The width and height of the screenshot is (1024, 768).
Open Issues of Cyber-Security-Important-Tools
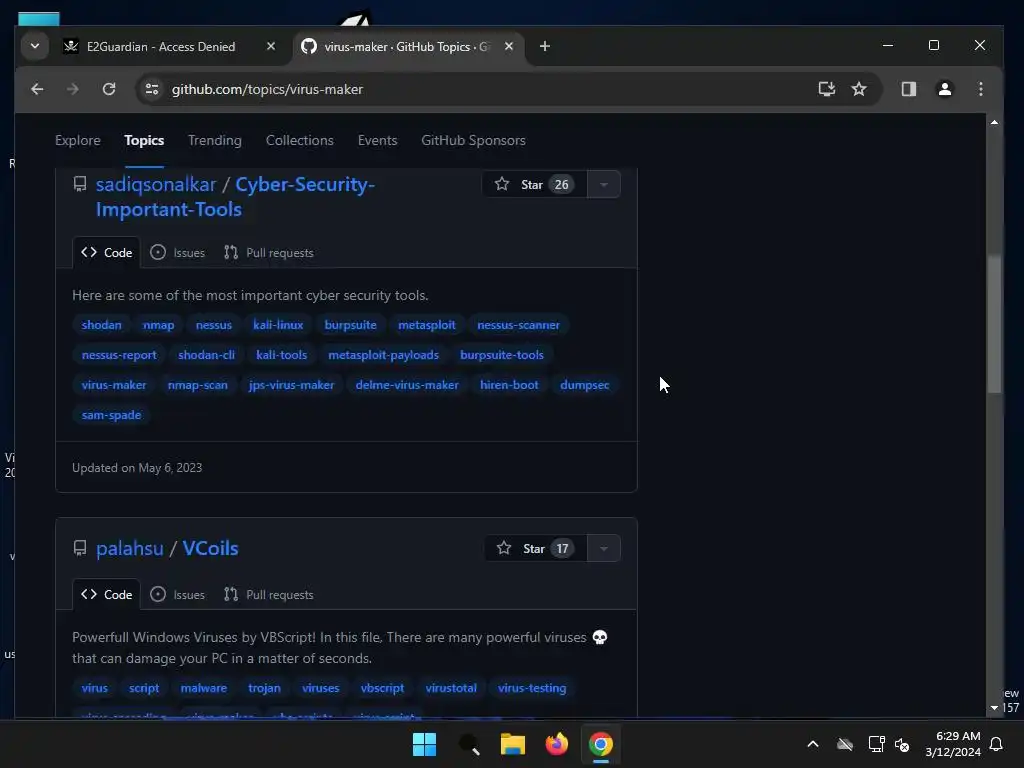(x=178, y=253)
